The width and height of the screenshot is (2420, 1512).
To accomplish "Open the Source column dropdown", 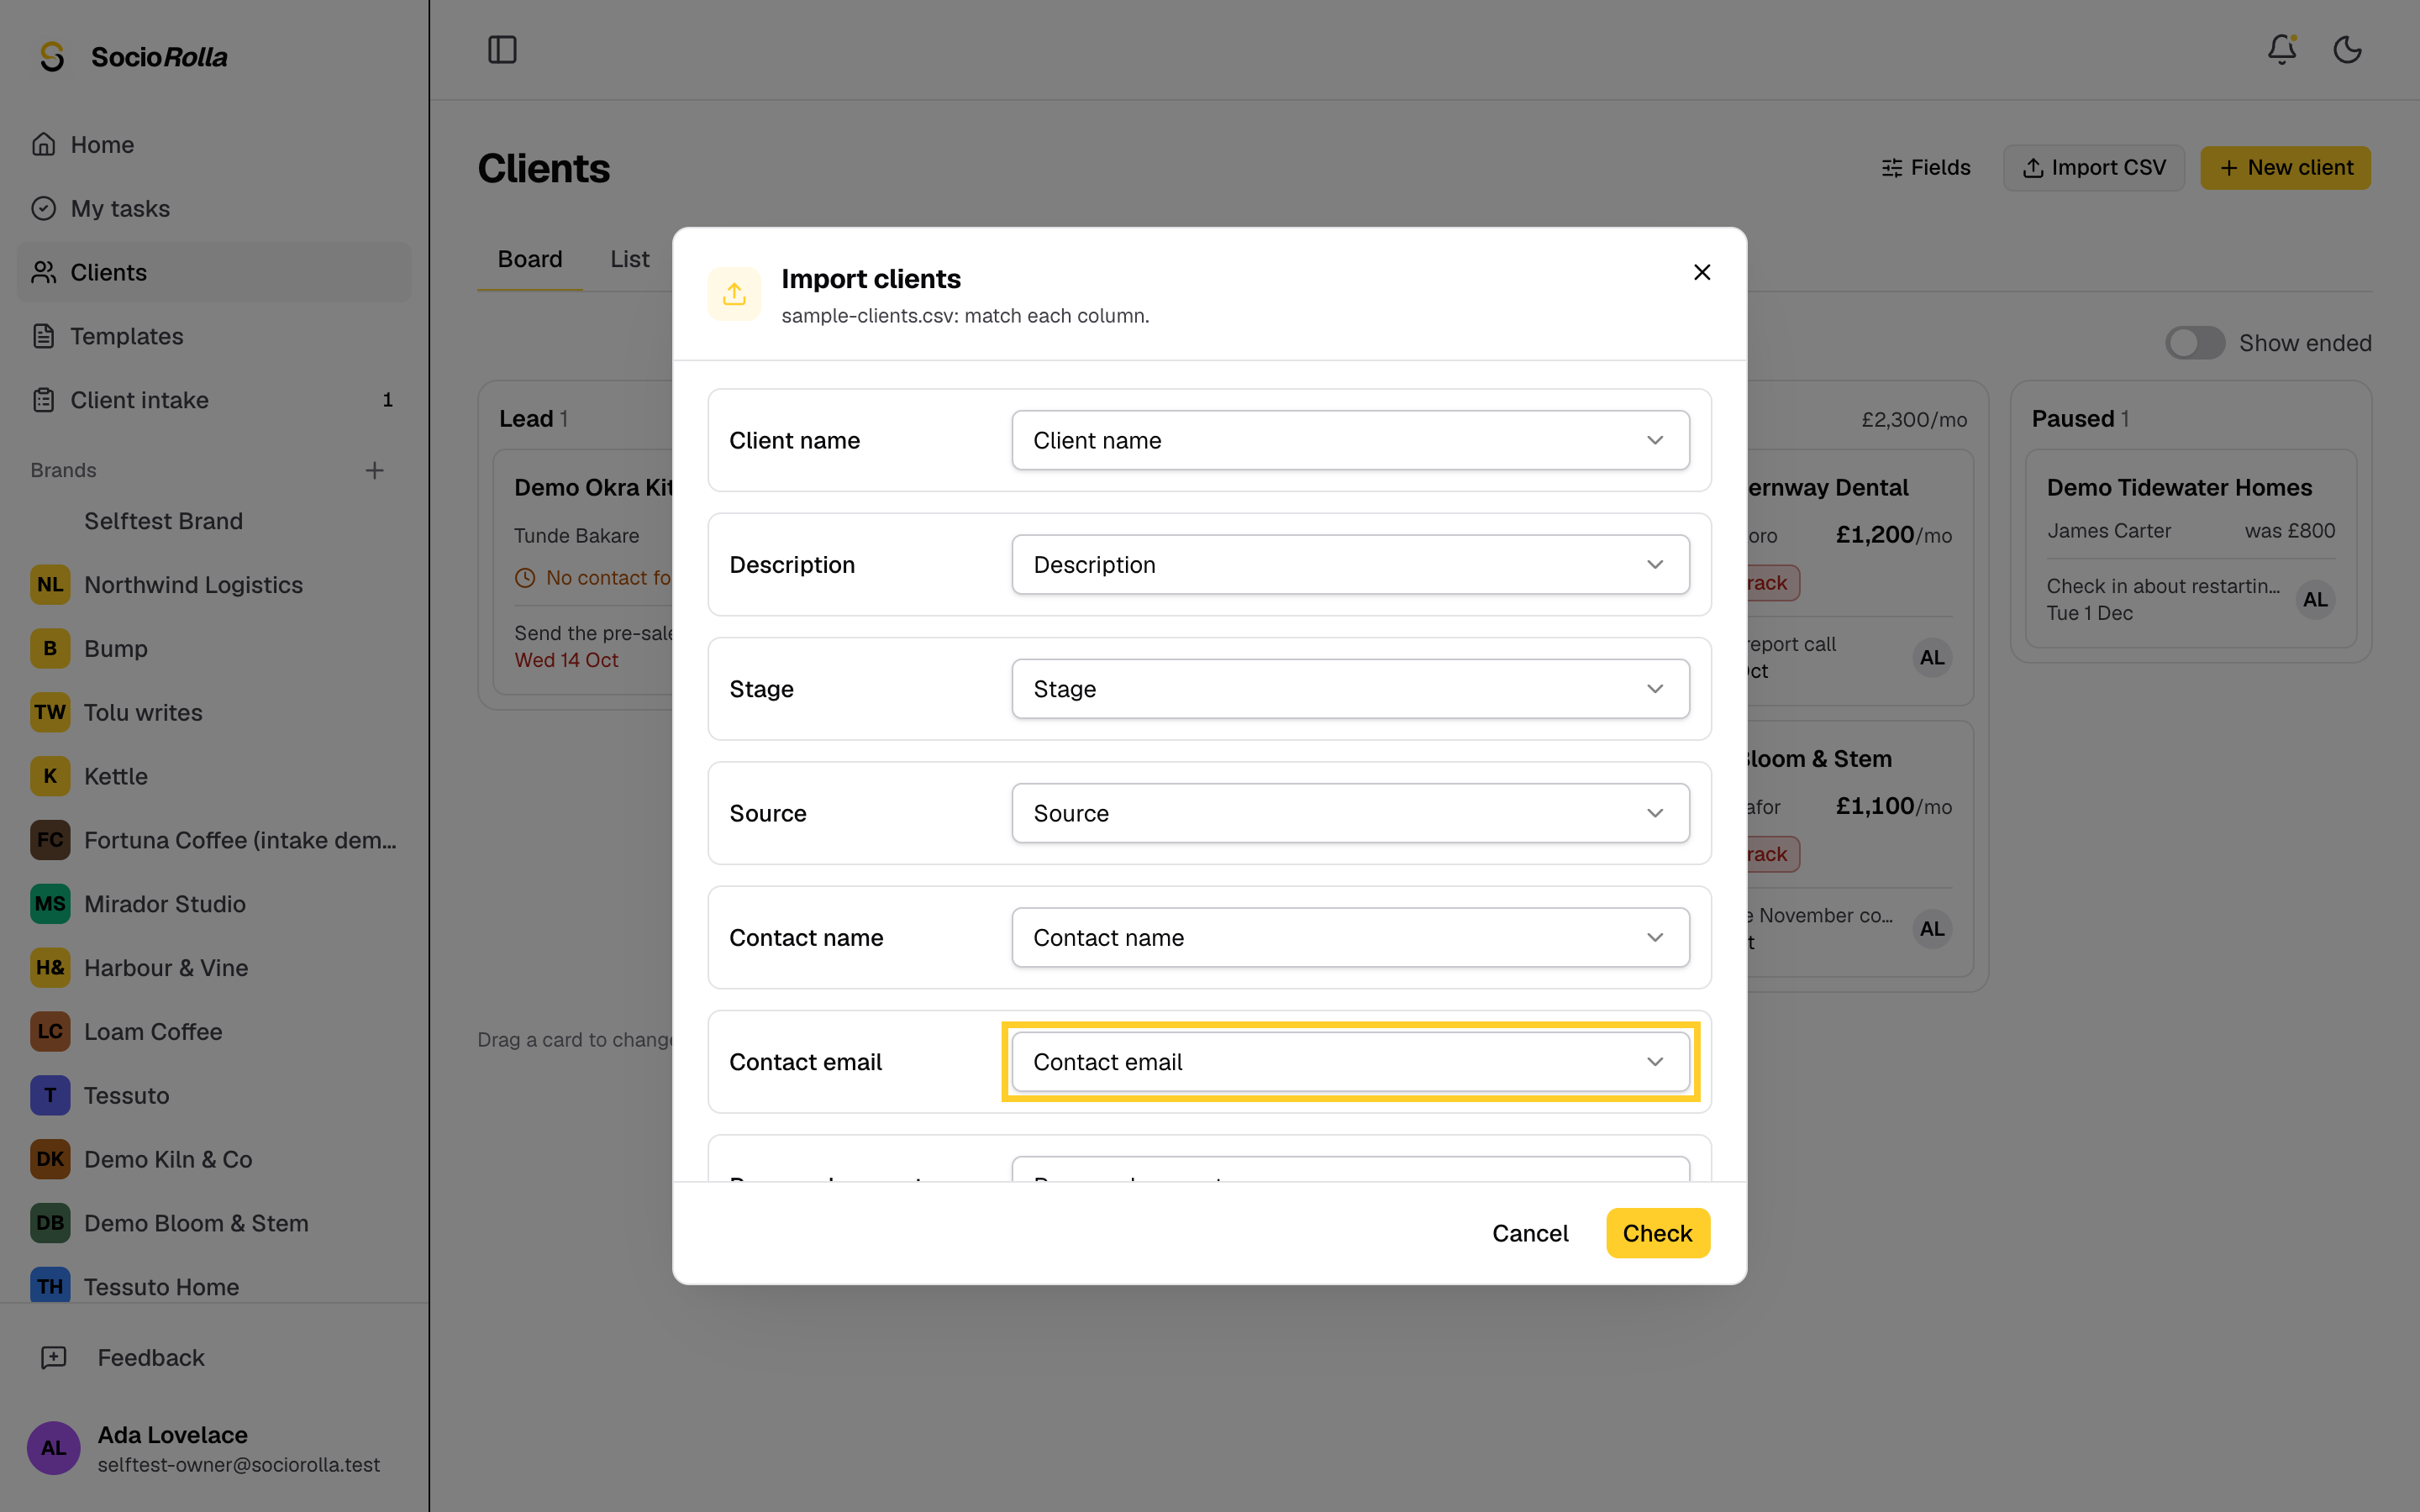I will coord(1350,813).
